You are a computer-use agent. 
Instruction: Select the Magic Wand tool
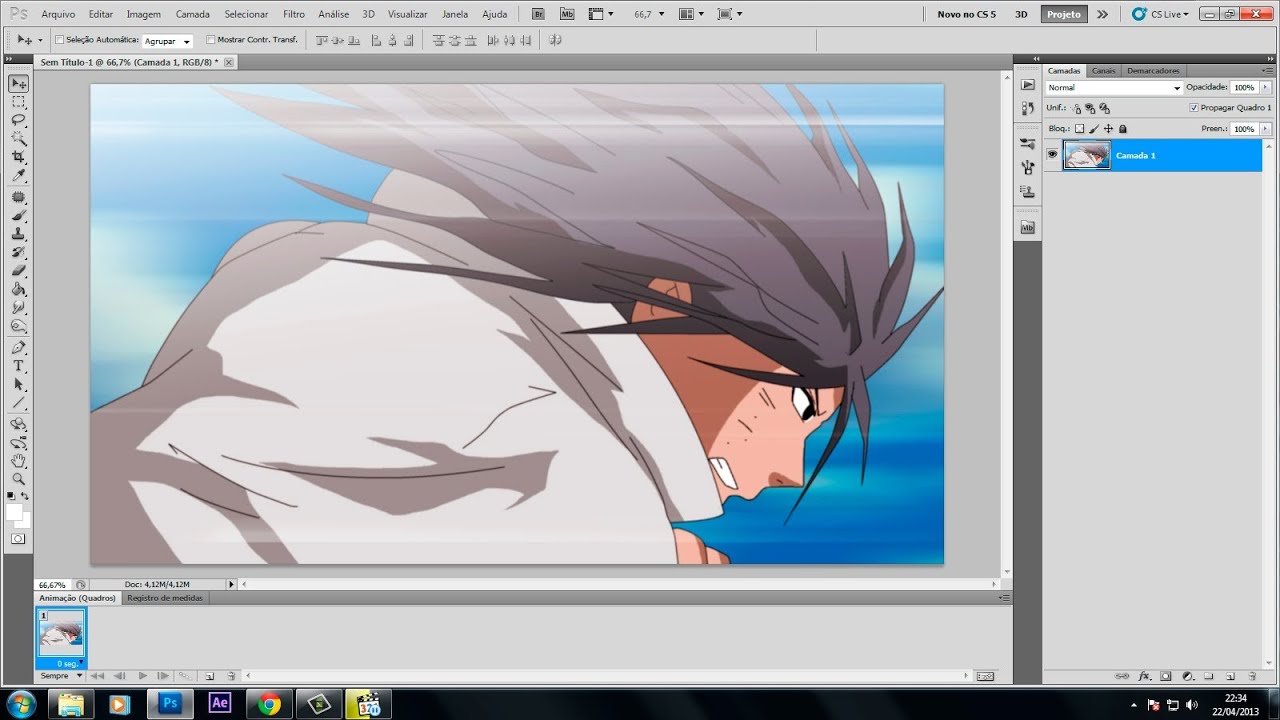pyautogui.click(x=18, y=138)
